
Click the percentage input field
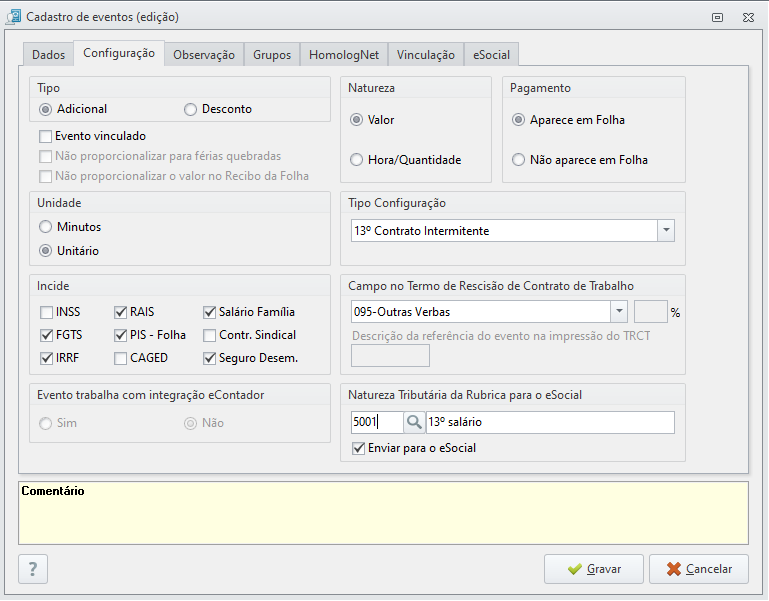click(650, 312)
